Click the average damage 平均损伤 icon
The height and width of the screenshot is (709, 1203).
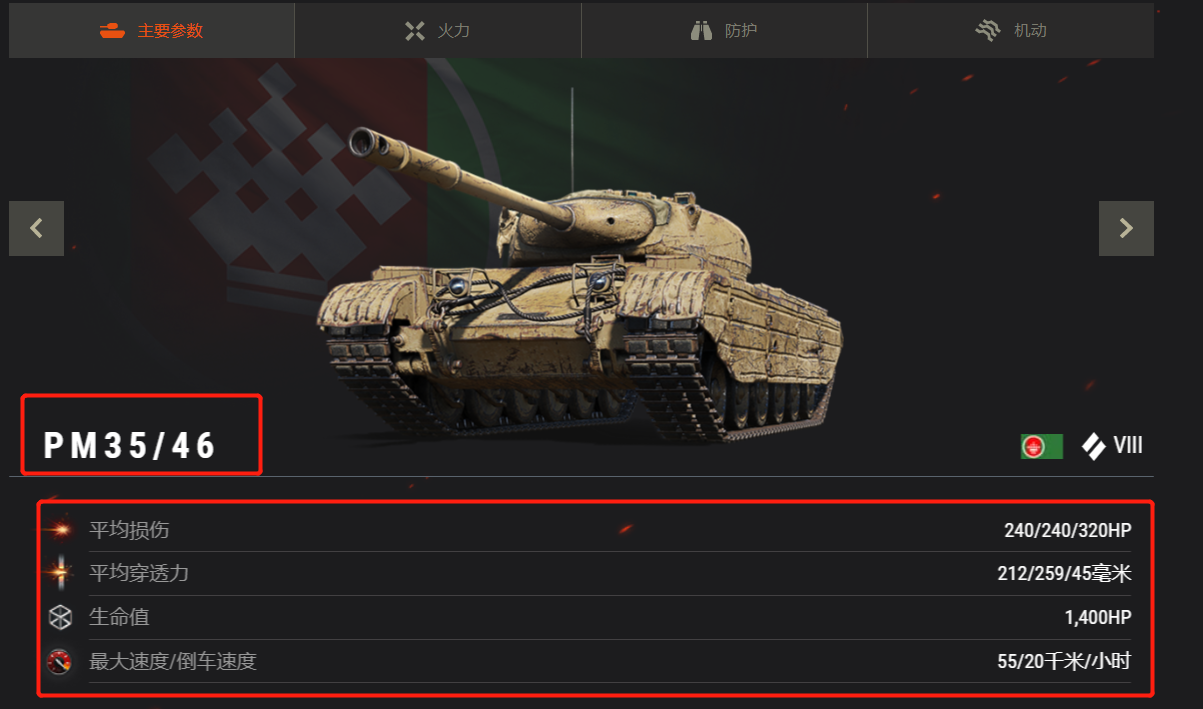[61, 529]
